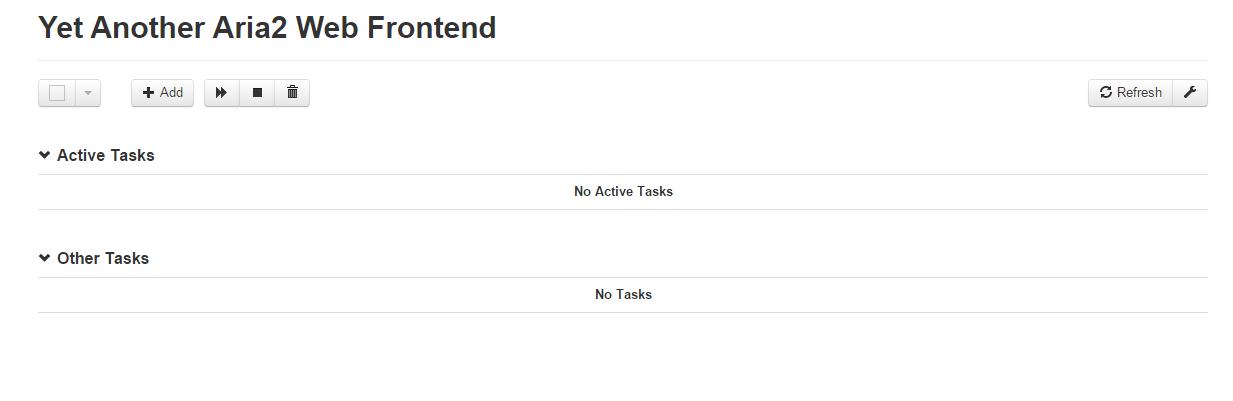Click the No Active Tasks message
The image size is (1233, 401).
coord(623,191)
